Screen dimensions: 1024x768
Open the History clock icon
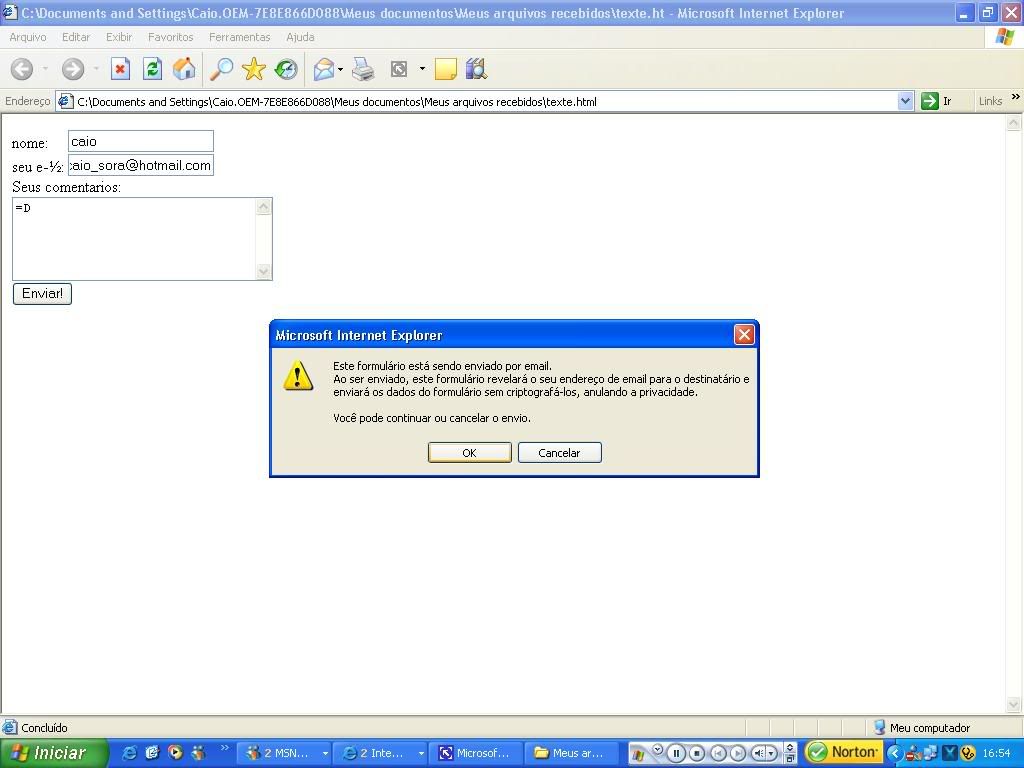click(285, 69)
